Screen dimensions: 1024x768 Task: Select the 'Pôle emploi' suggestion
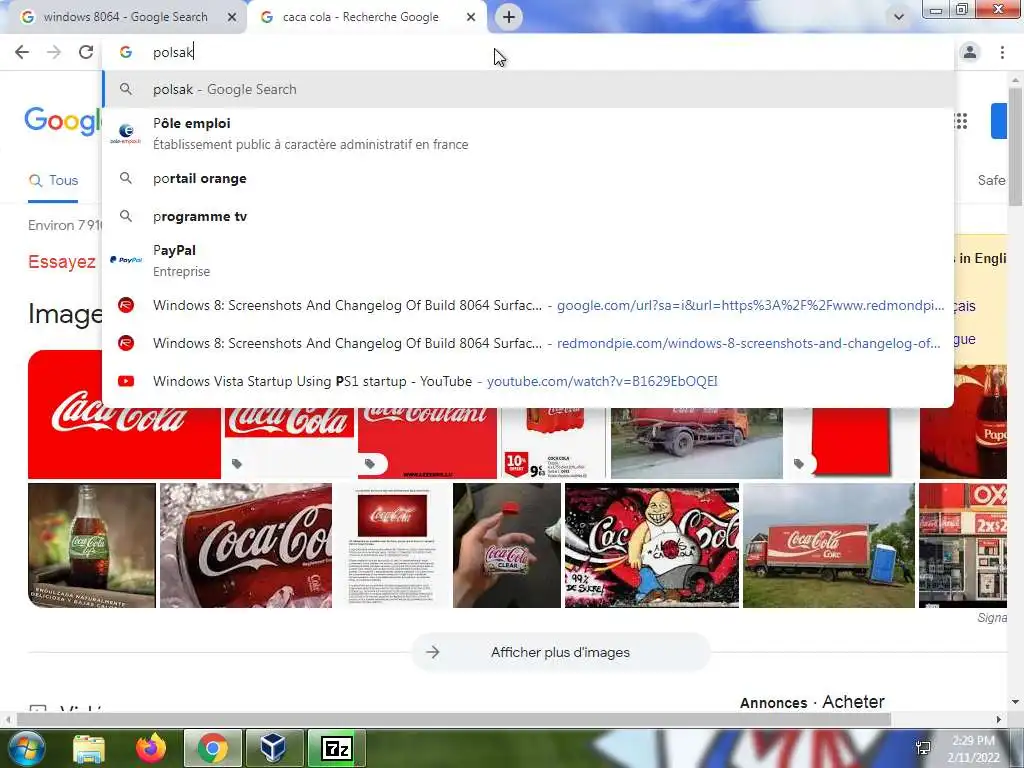[x=528, y=133]
